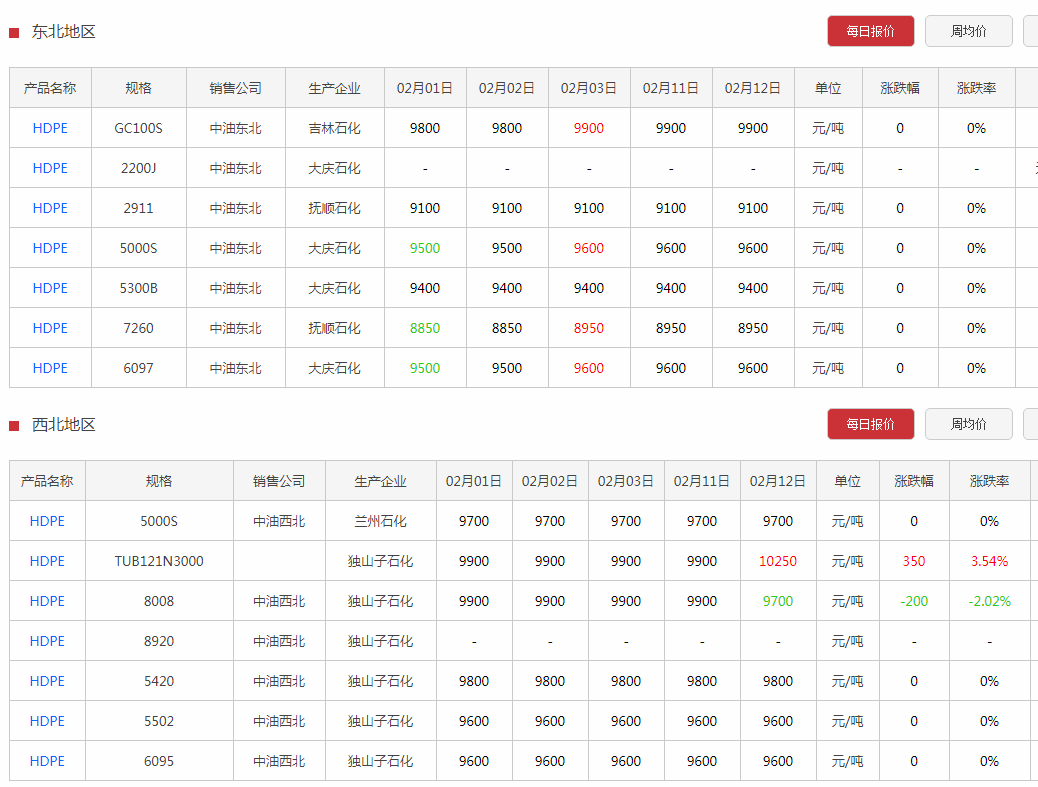Open HDPE link in 5300B row

pos(50,289)
